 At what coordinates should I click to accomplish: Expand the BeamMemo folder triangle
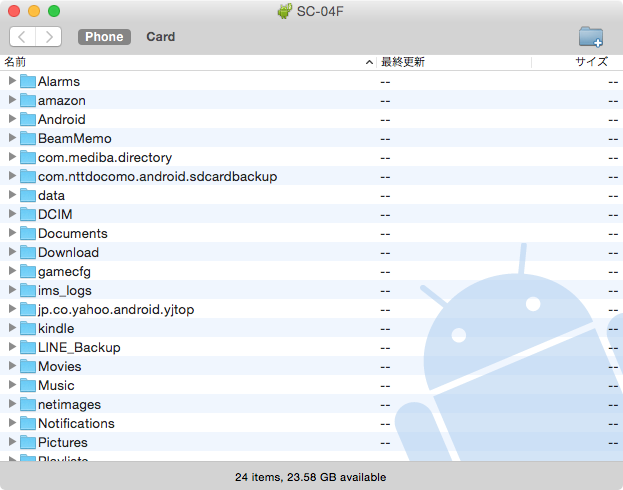coord(12,138)
